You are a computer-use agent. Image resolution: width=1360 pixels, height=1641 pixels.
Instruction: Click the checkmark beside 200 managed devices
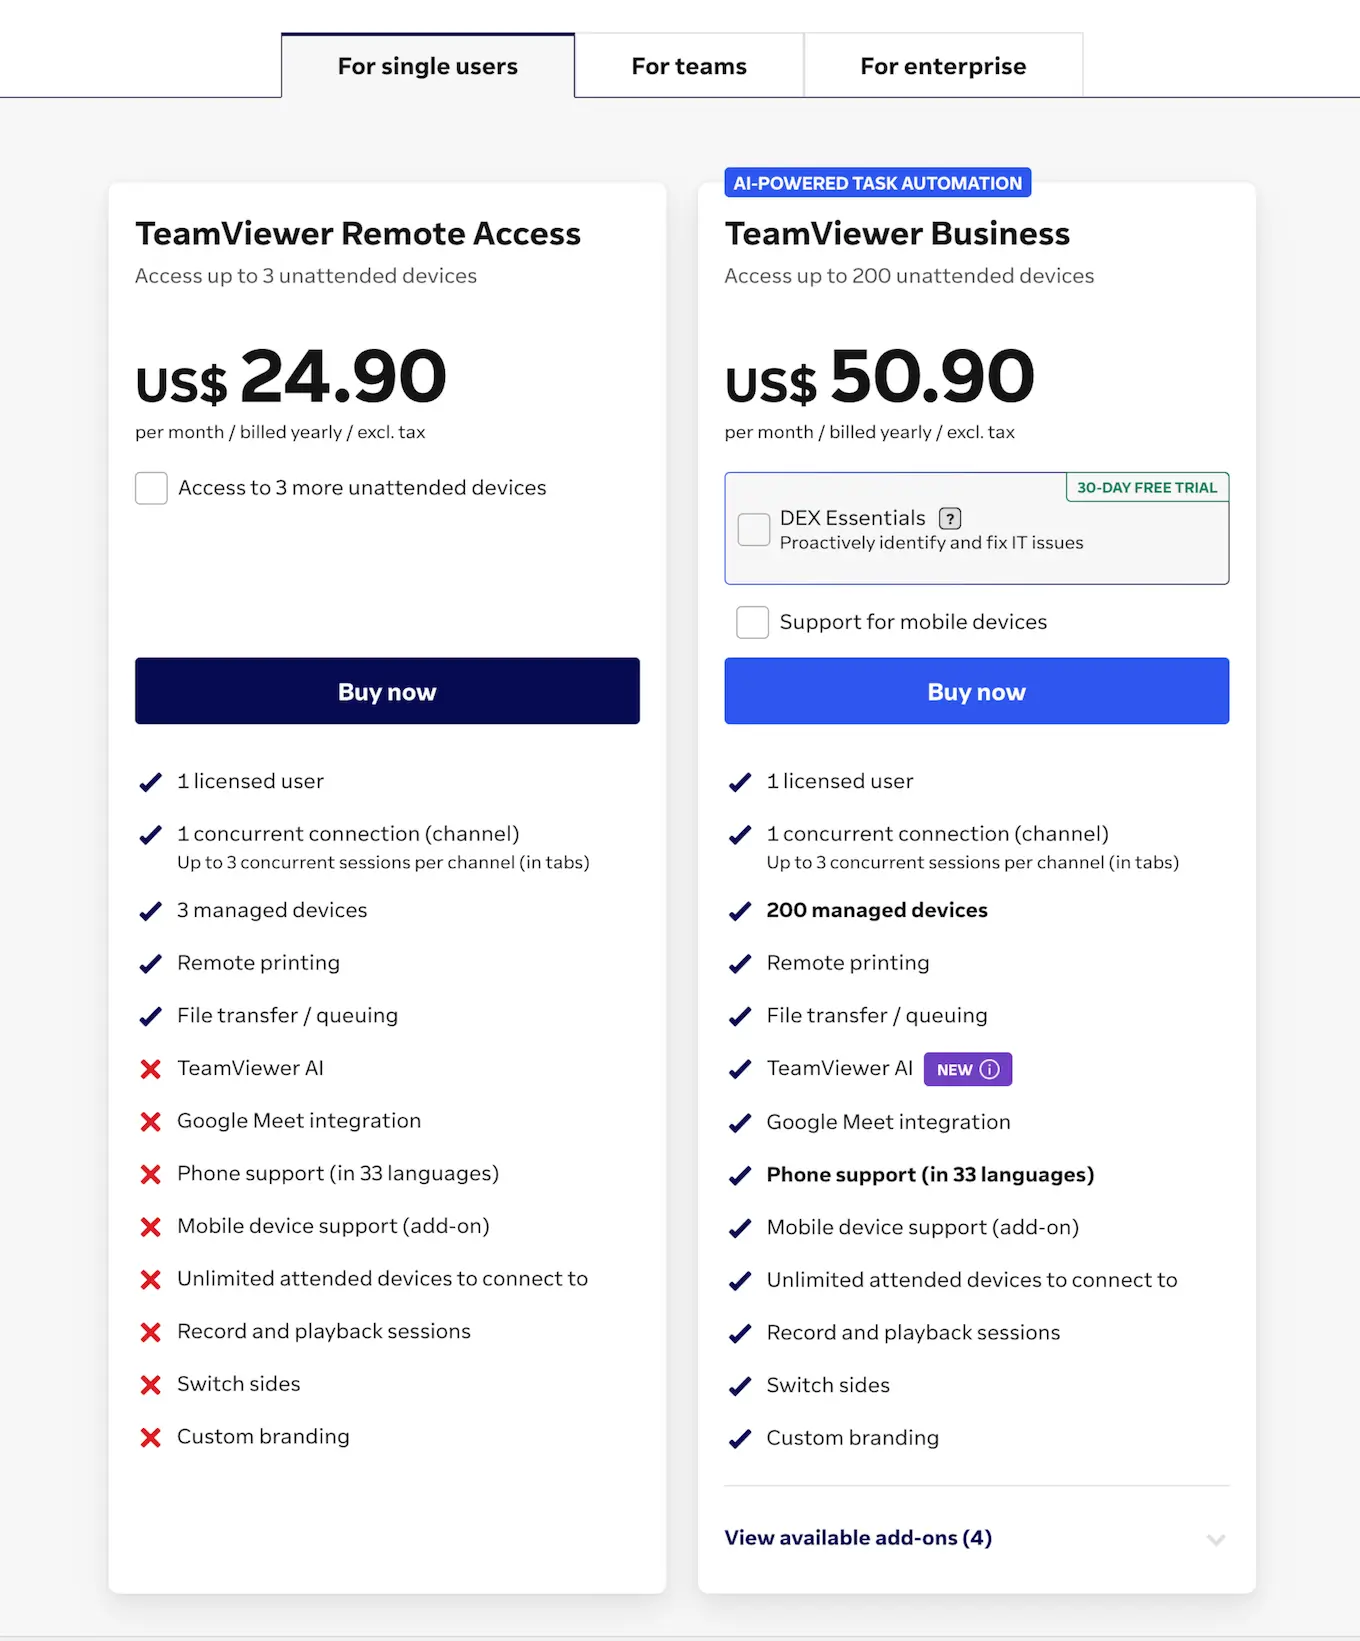[x=740, y=911]
